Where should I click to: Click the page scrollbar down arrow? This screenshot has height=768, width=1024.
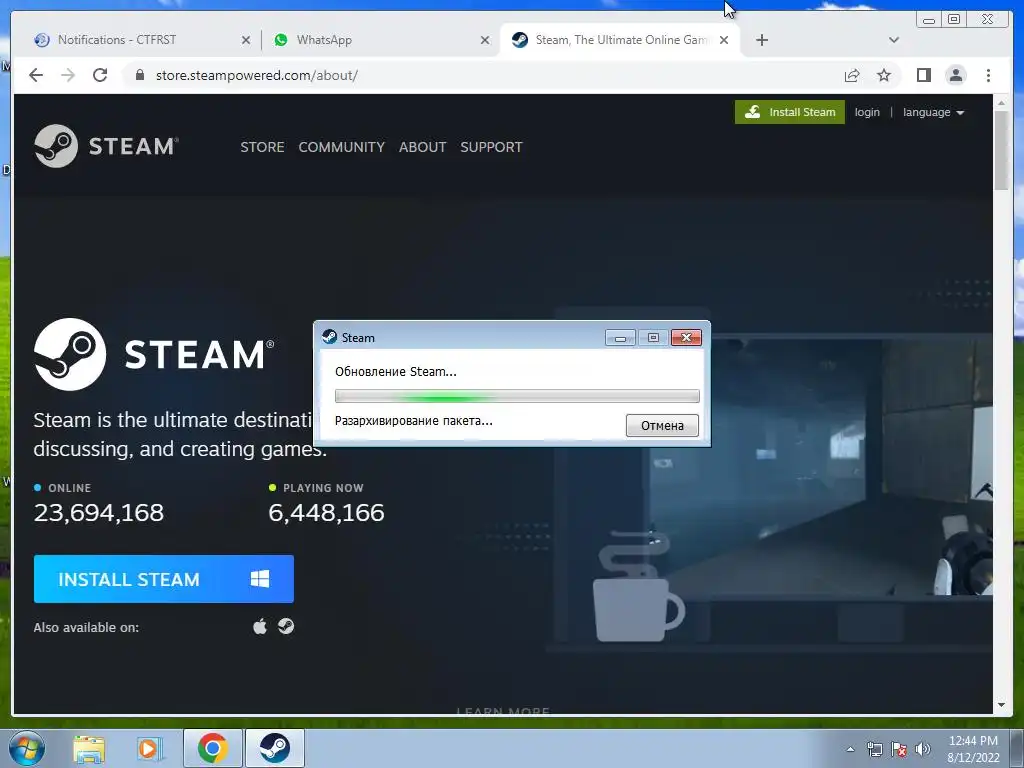coord(1001,705)
